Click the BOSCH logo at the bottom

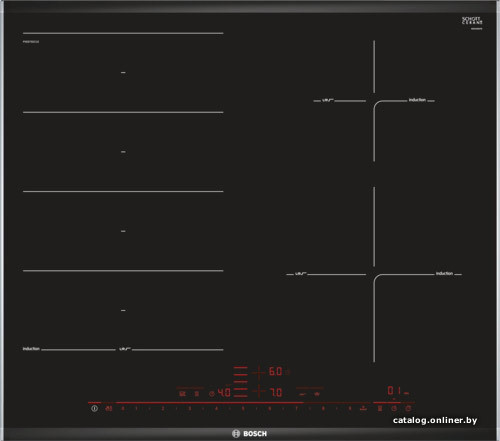click(x=249, y=434)
